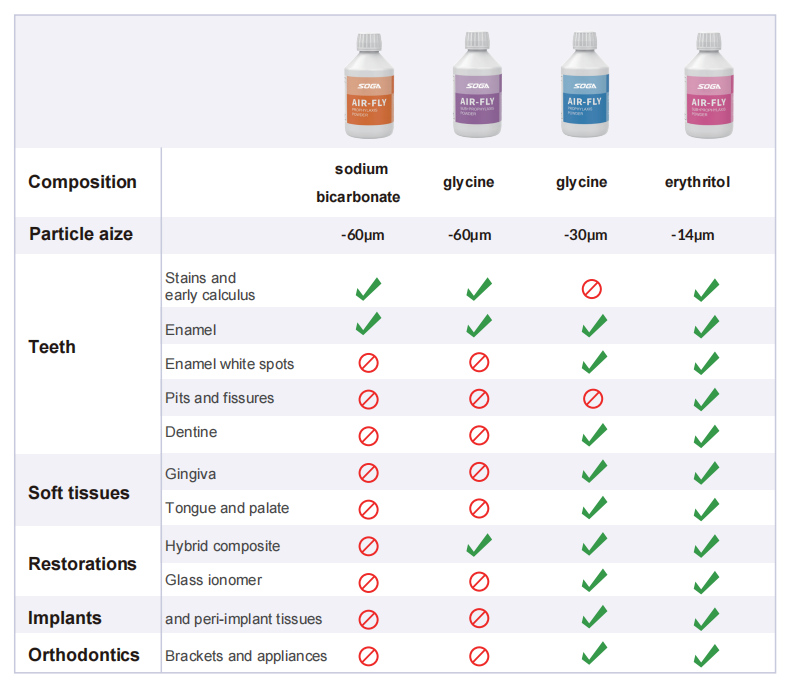The width and height of the screenshot is (793, 685).
Task: Click -30µm glycine checkmark for Dentine
Action: tap(594, 435)
